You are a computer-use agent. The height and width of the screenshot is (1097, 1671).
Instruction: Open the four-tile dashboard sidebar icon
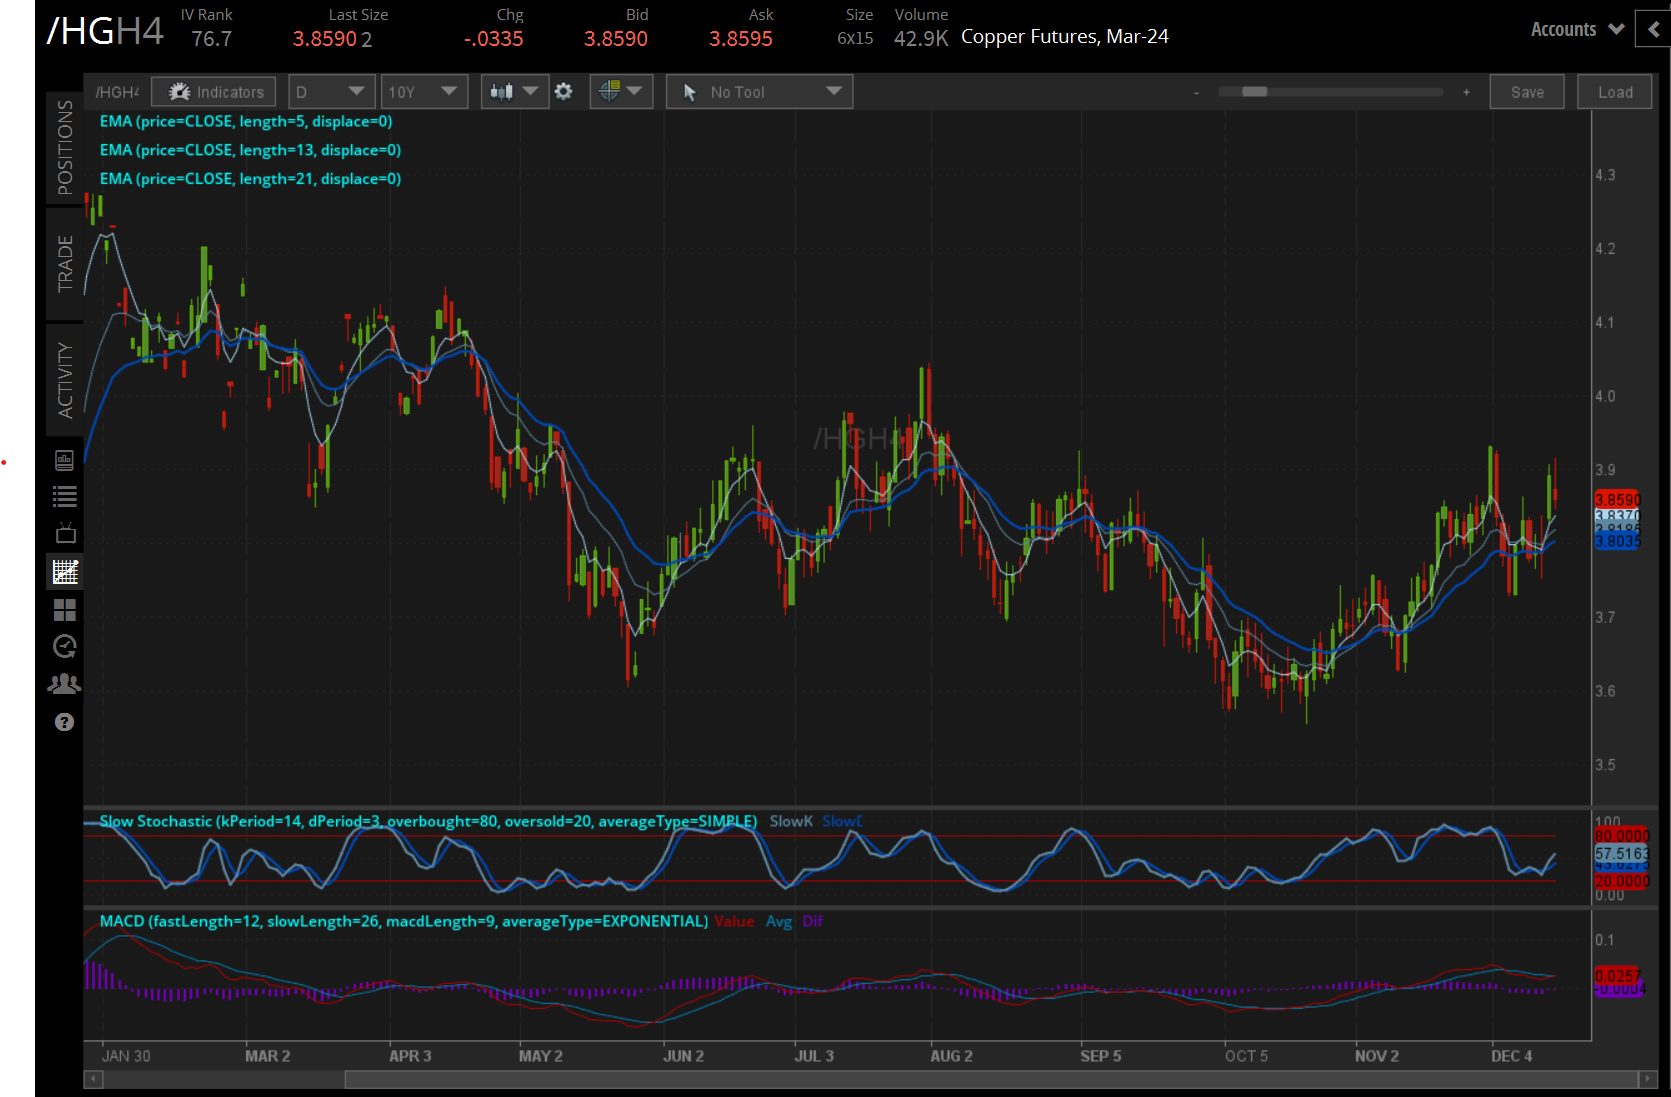[65, 610]
